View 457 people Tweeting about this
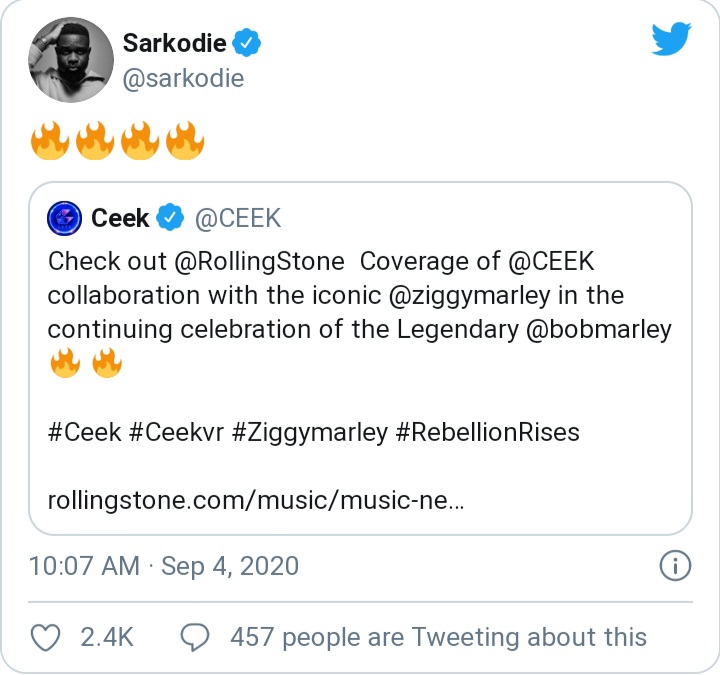The width and height of the screenshot is (720, 675). [x=438, y=636]
